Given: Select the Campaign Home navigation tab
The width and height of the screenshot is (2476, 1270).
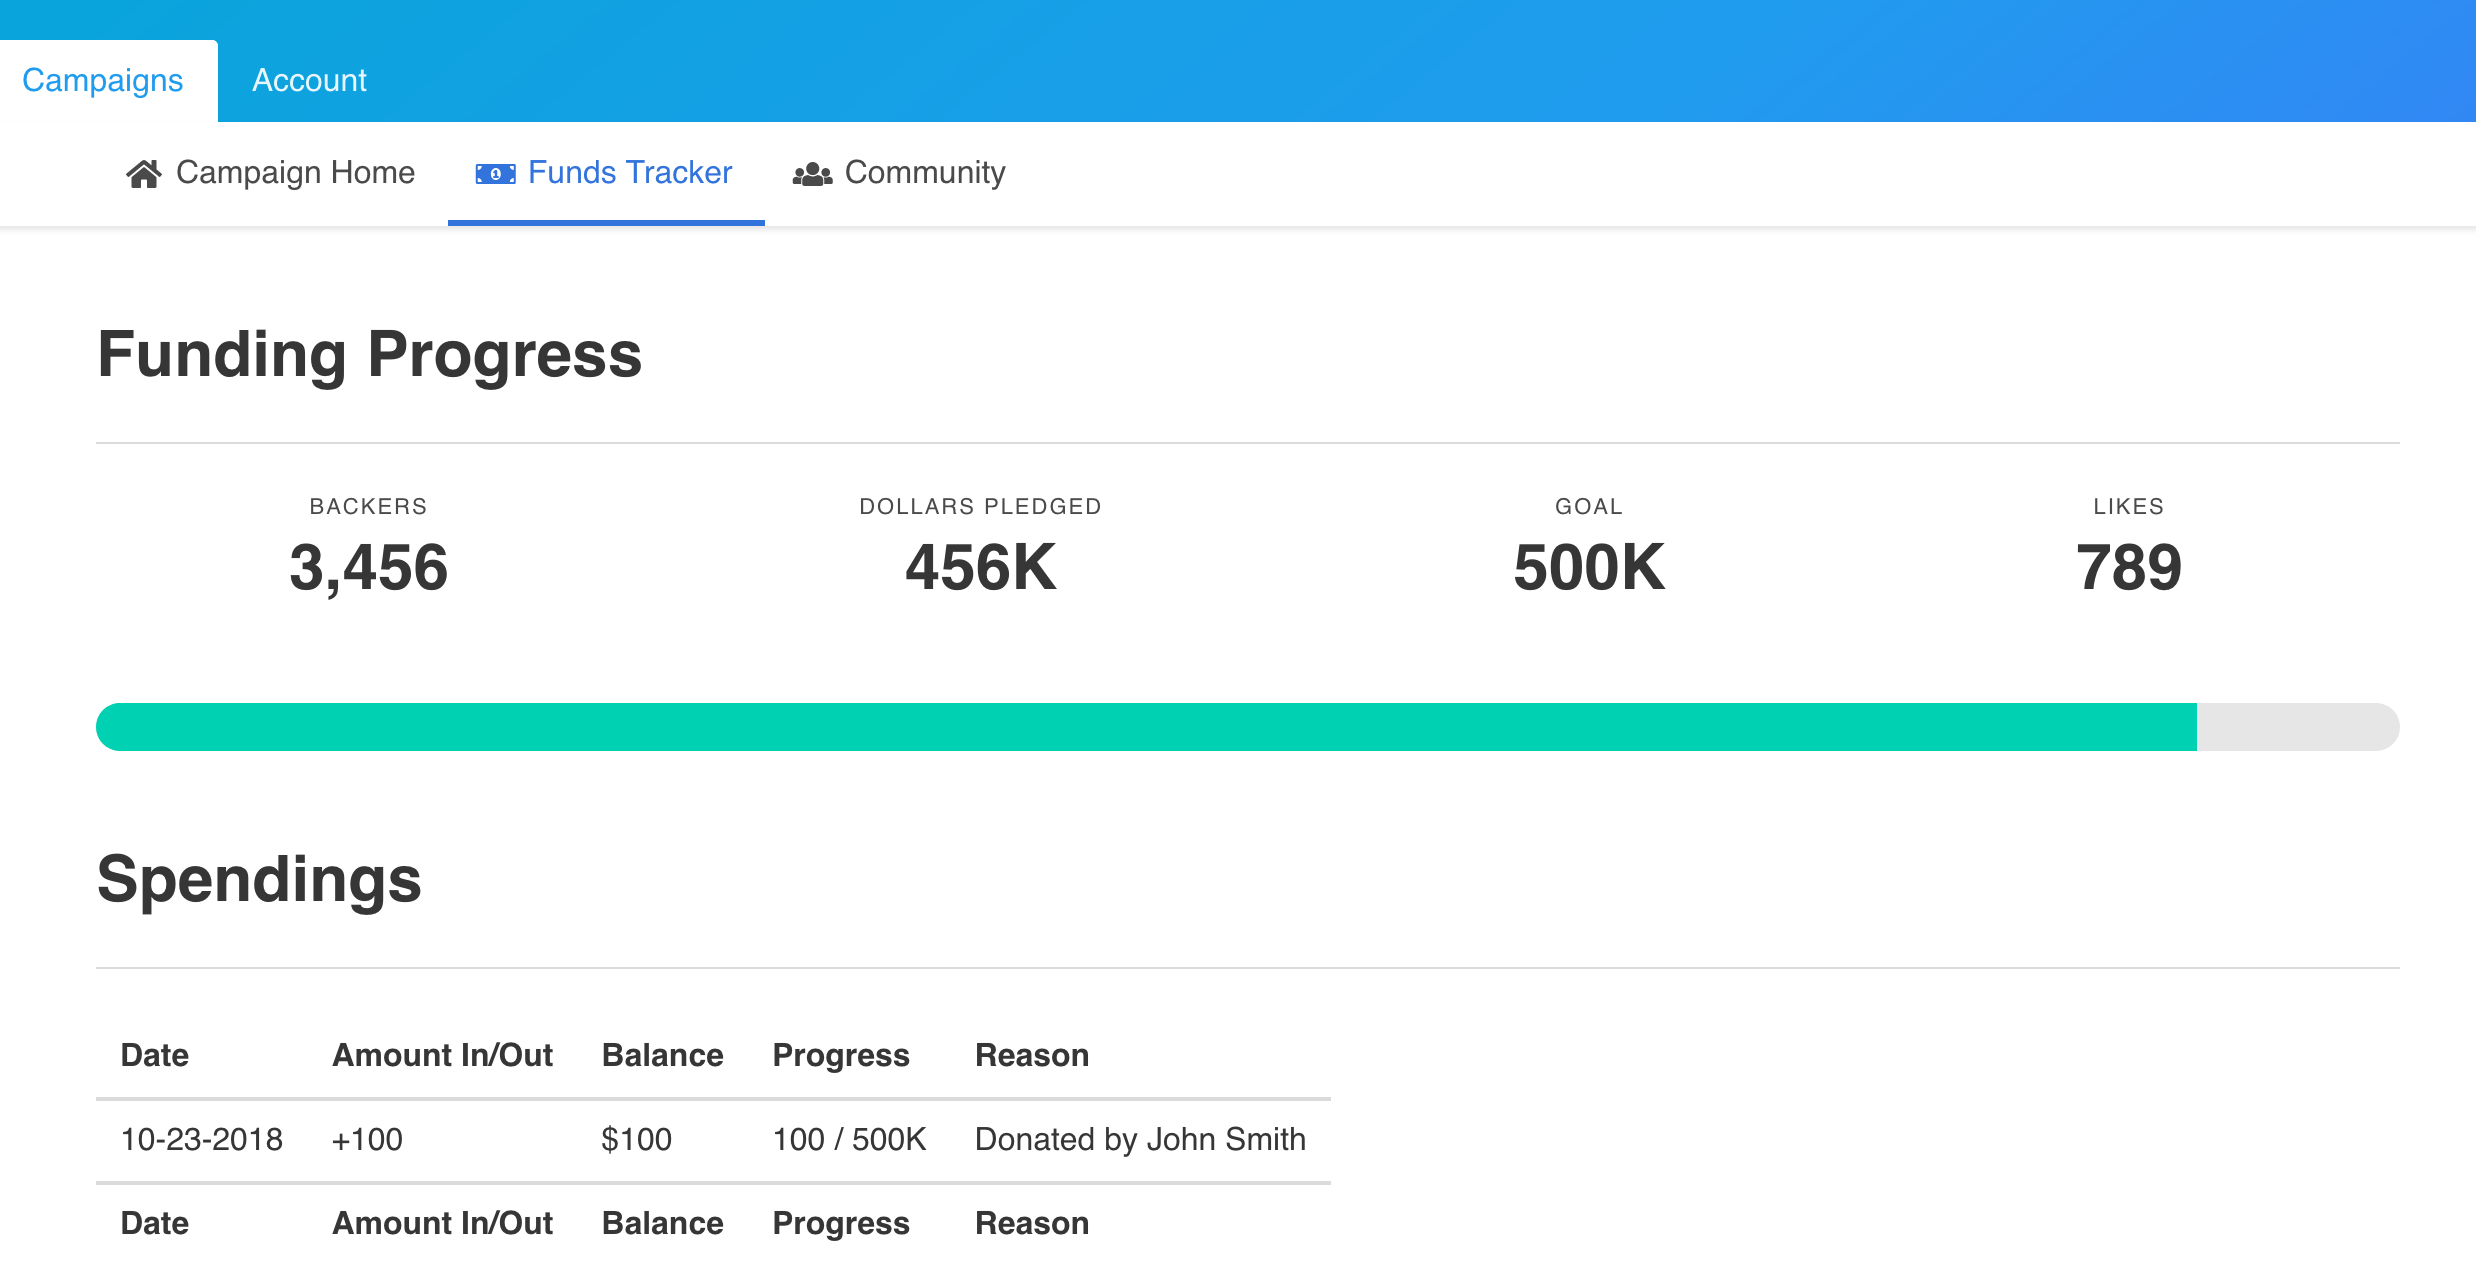Looking at the screenshot, I should point(295,173).
